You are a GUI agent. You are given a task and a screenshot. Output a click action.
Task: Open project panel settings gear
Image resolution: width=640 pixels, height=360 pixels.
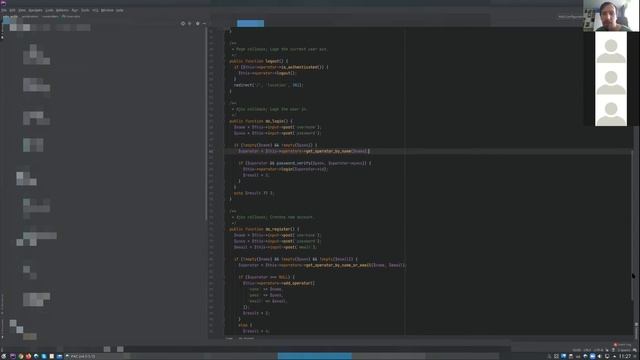tap(198, 24)
